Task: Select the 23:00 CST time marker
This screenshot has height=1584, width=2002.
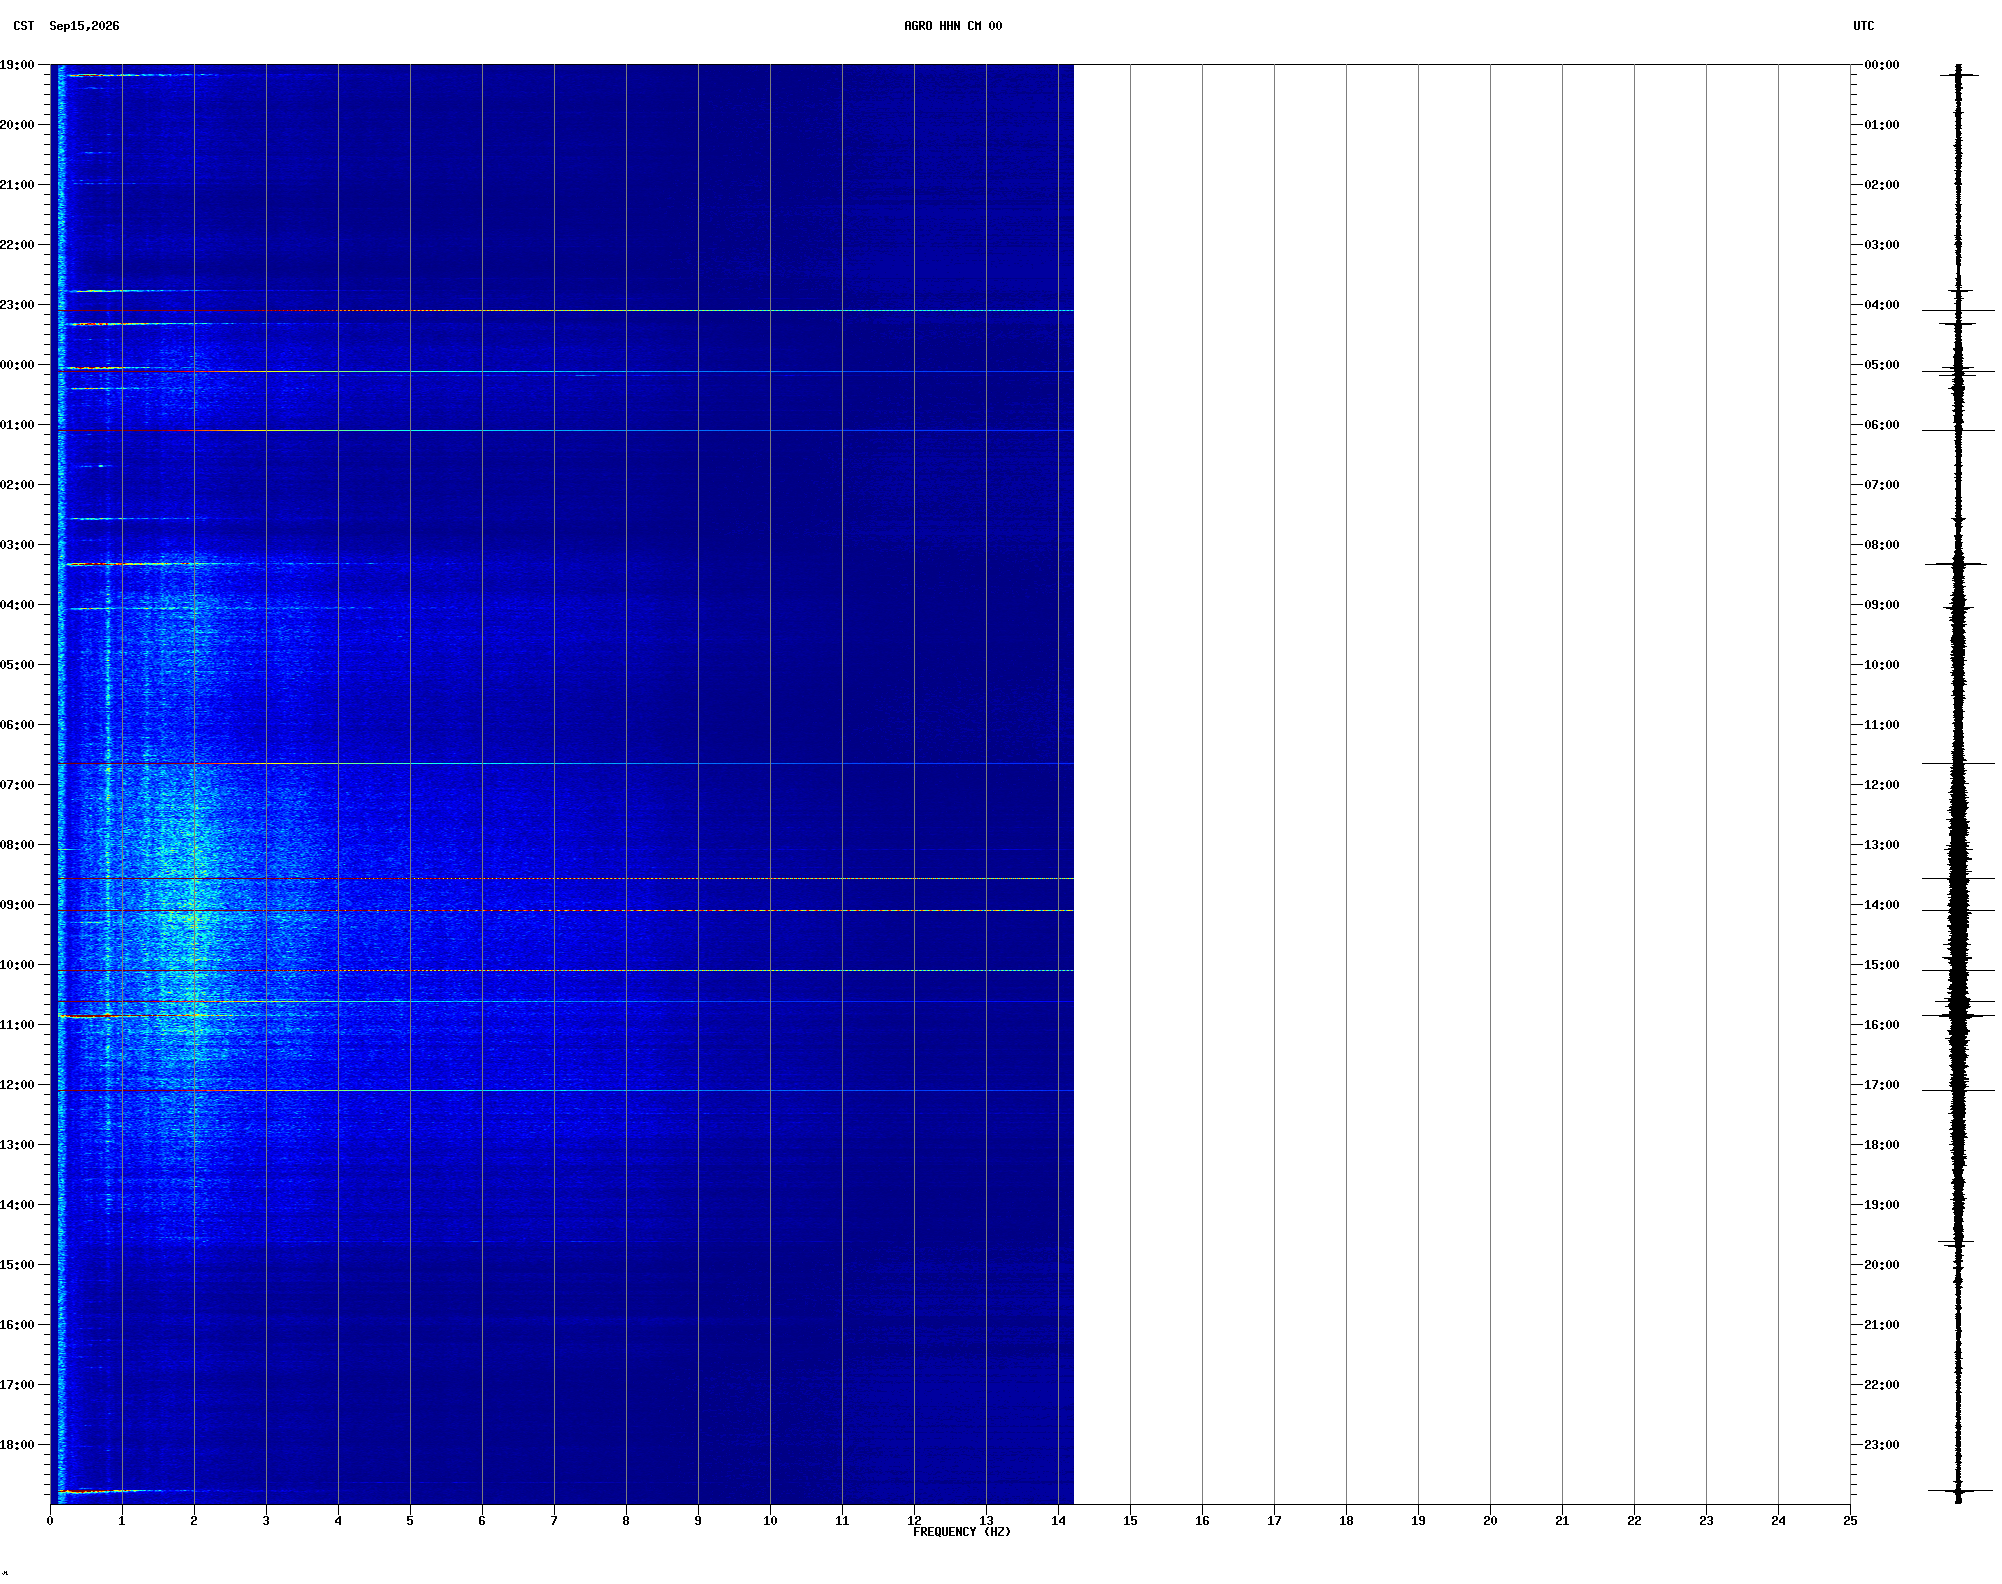Action: (x=17, y=305)
